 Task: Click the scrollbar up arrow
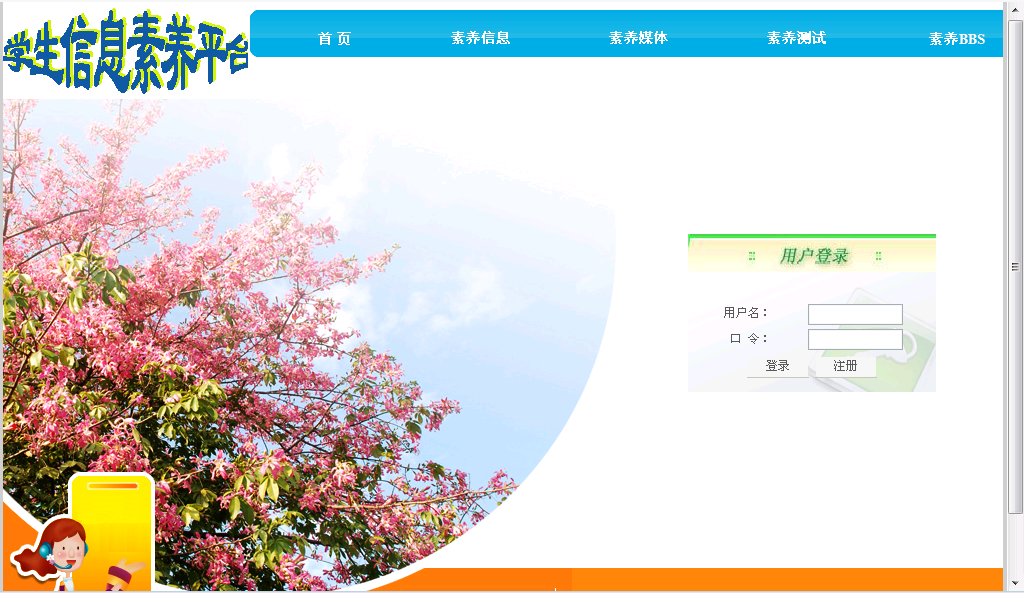(1015, 10)
